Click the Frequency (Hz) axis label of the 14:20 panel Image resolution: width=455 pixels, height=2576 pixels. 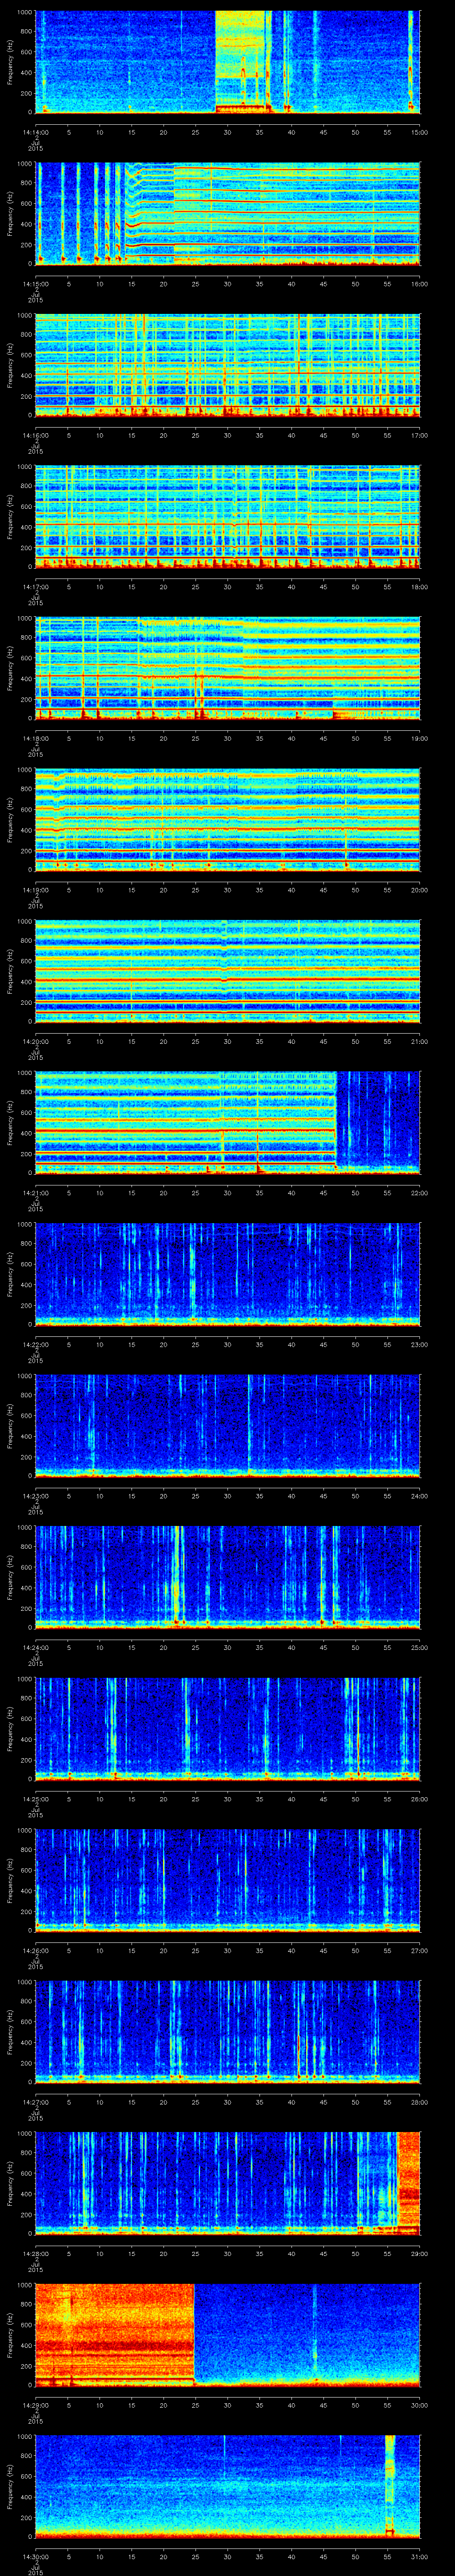(10, 971)
